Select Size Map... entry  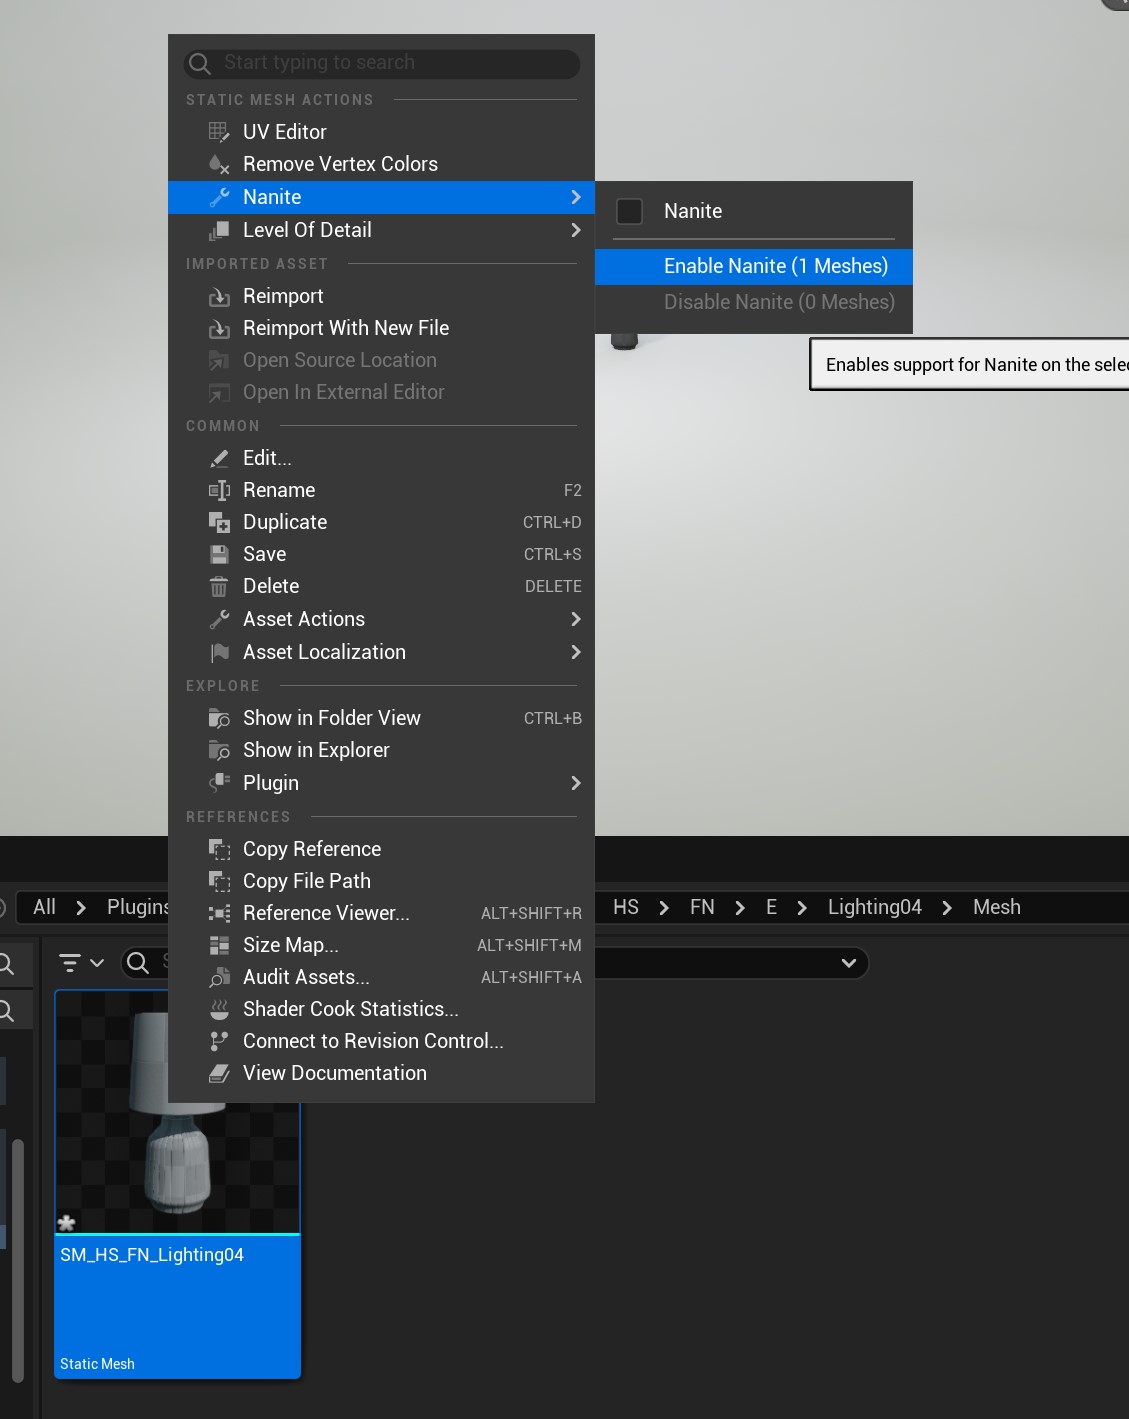coord(382,945)
